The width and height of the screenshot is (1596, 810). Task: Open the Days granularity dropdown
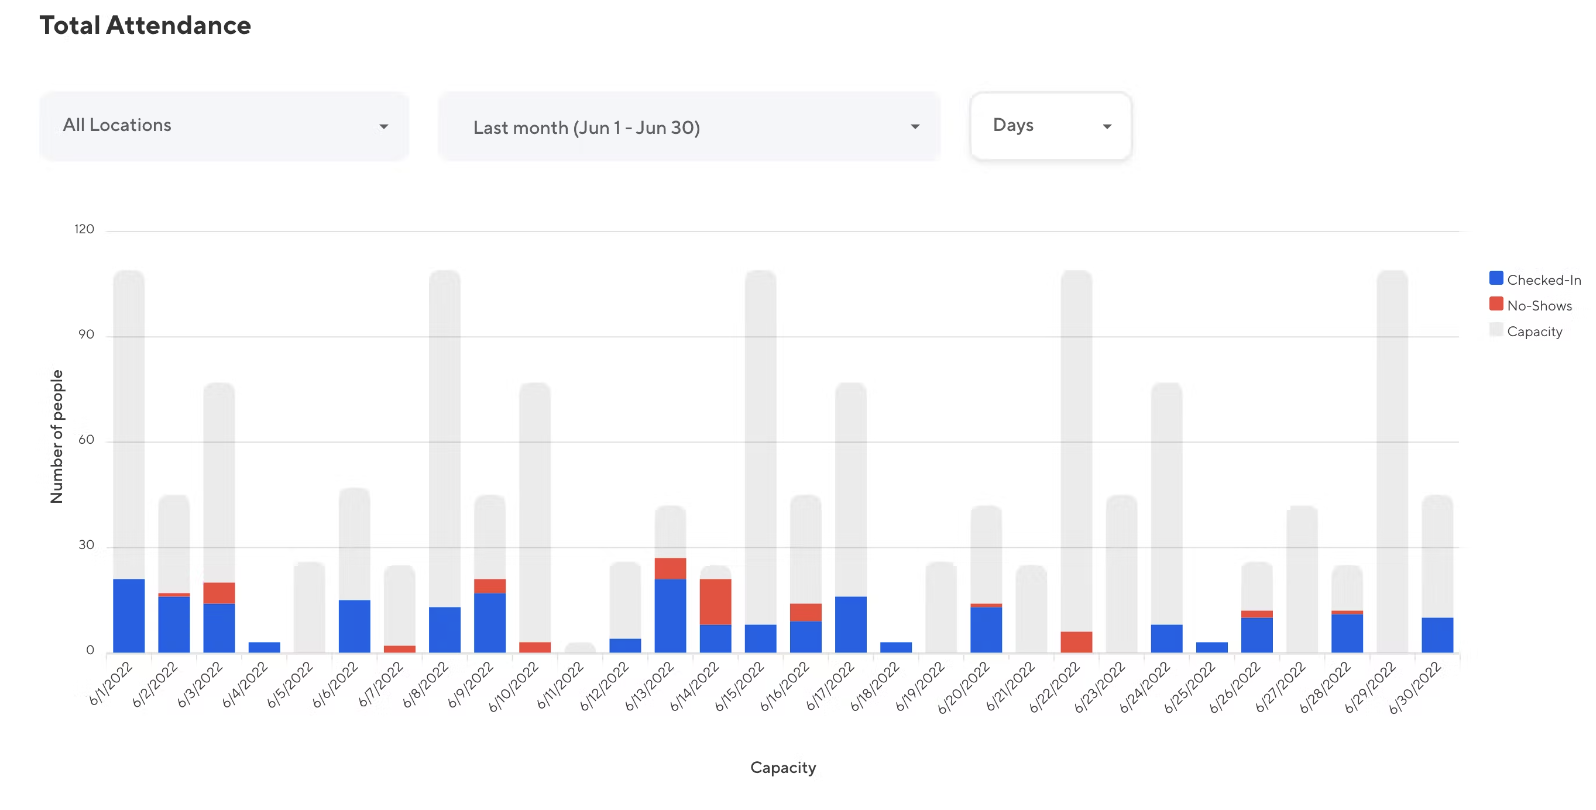pos(1050,126)
